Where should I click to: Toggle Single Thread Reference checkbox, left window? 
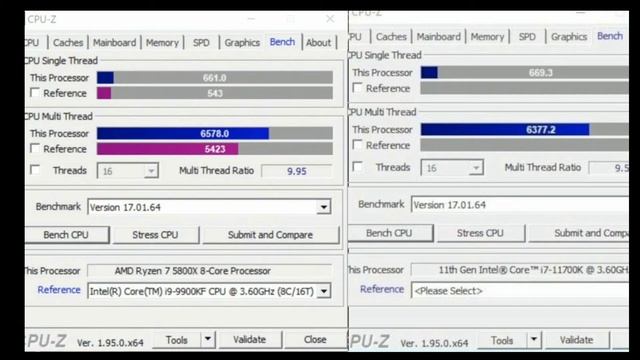[x=35, y=93]
